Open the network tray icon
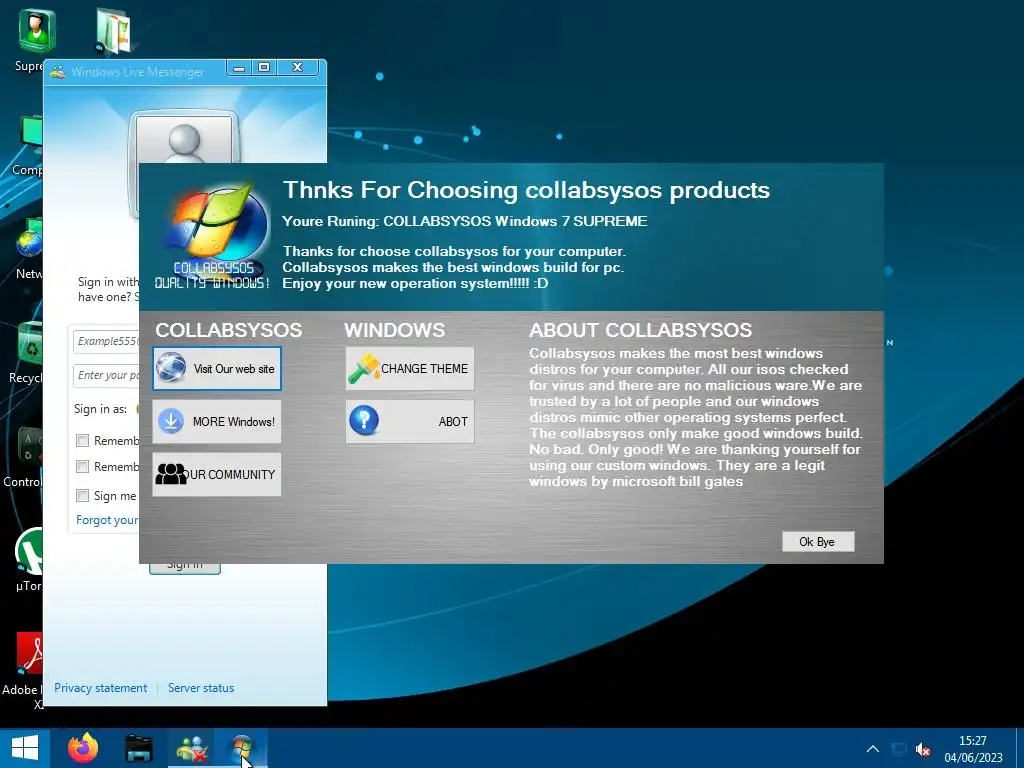Screen dimensions: 1024x768 coord(899,749)
